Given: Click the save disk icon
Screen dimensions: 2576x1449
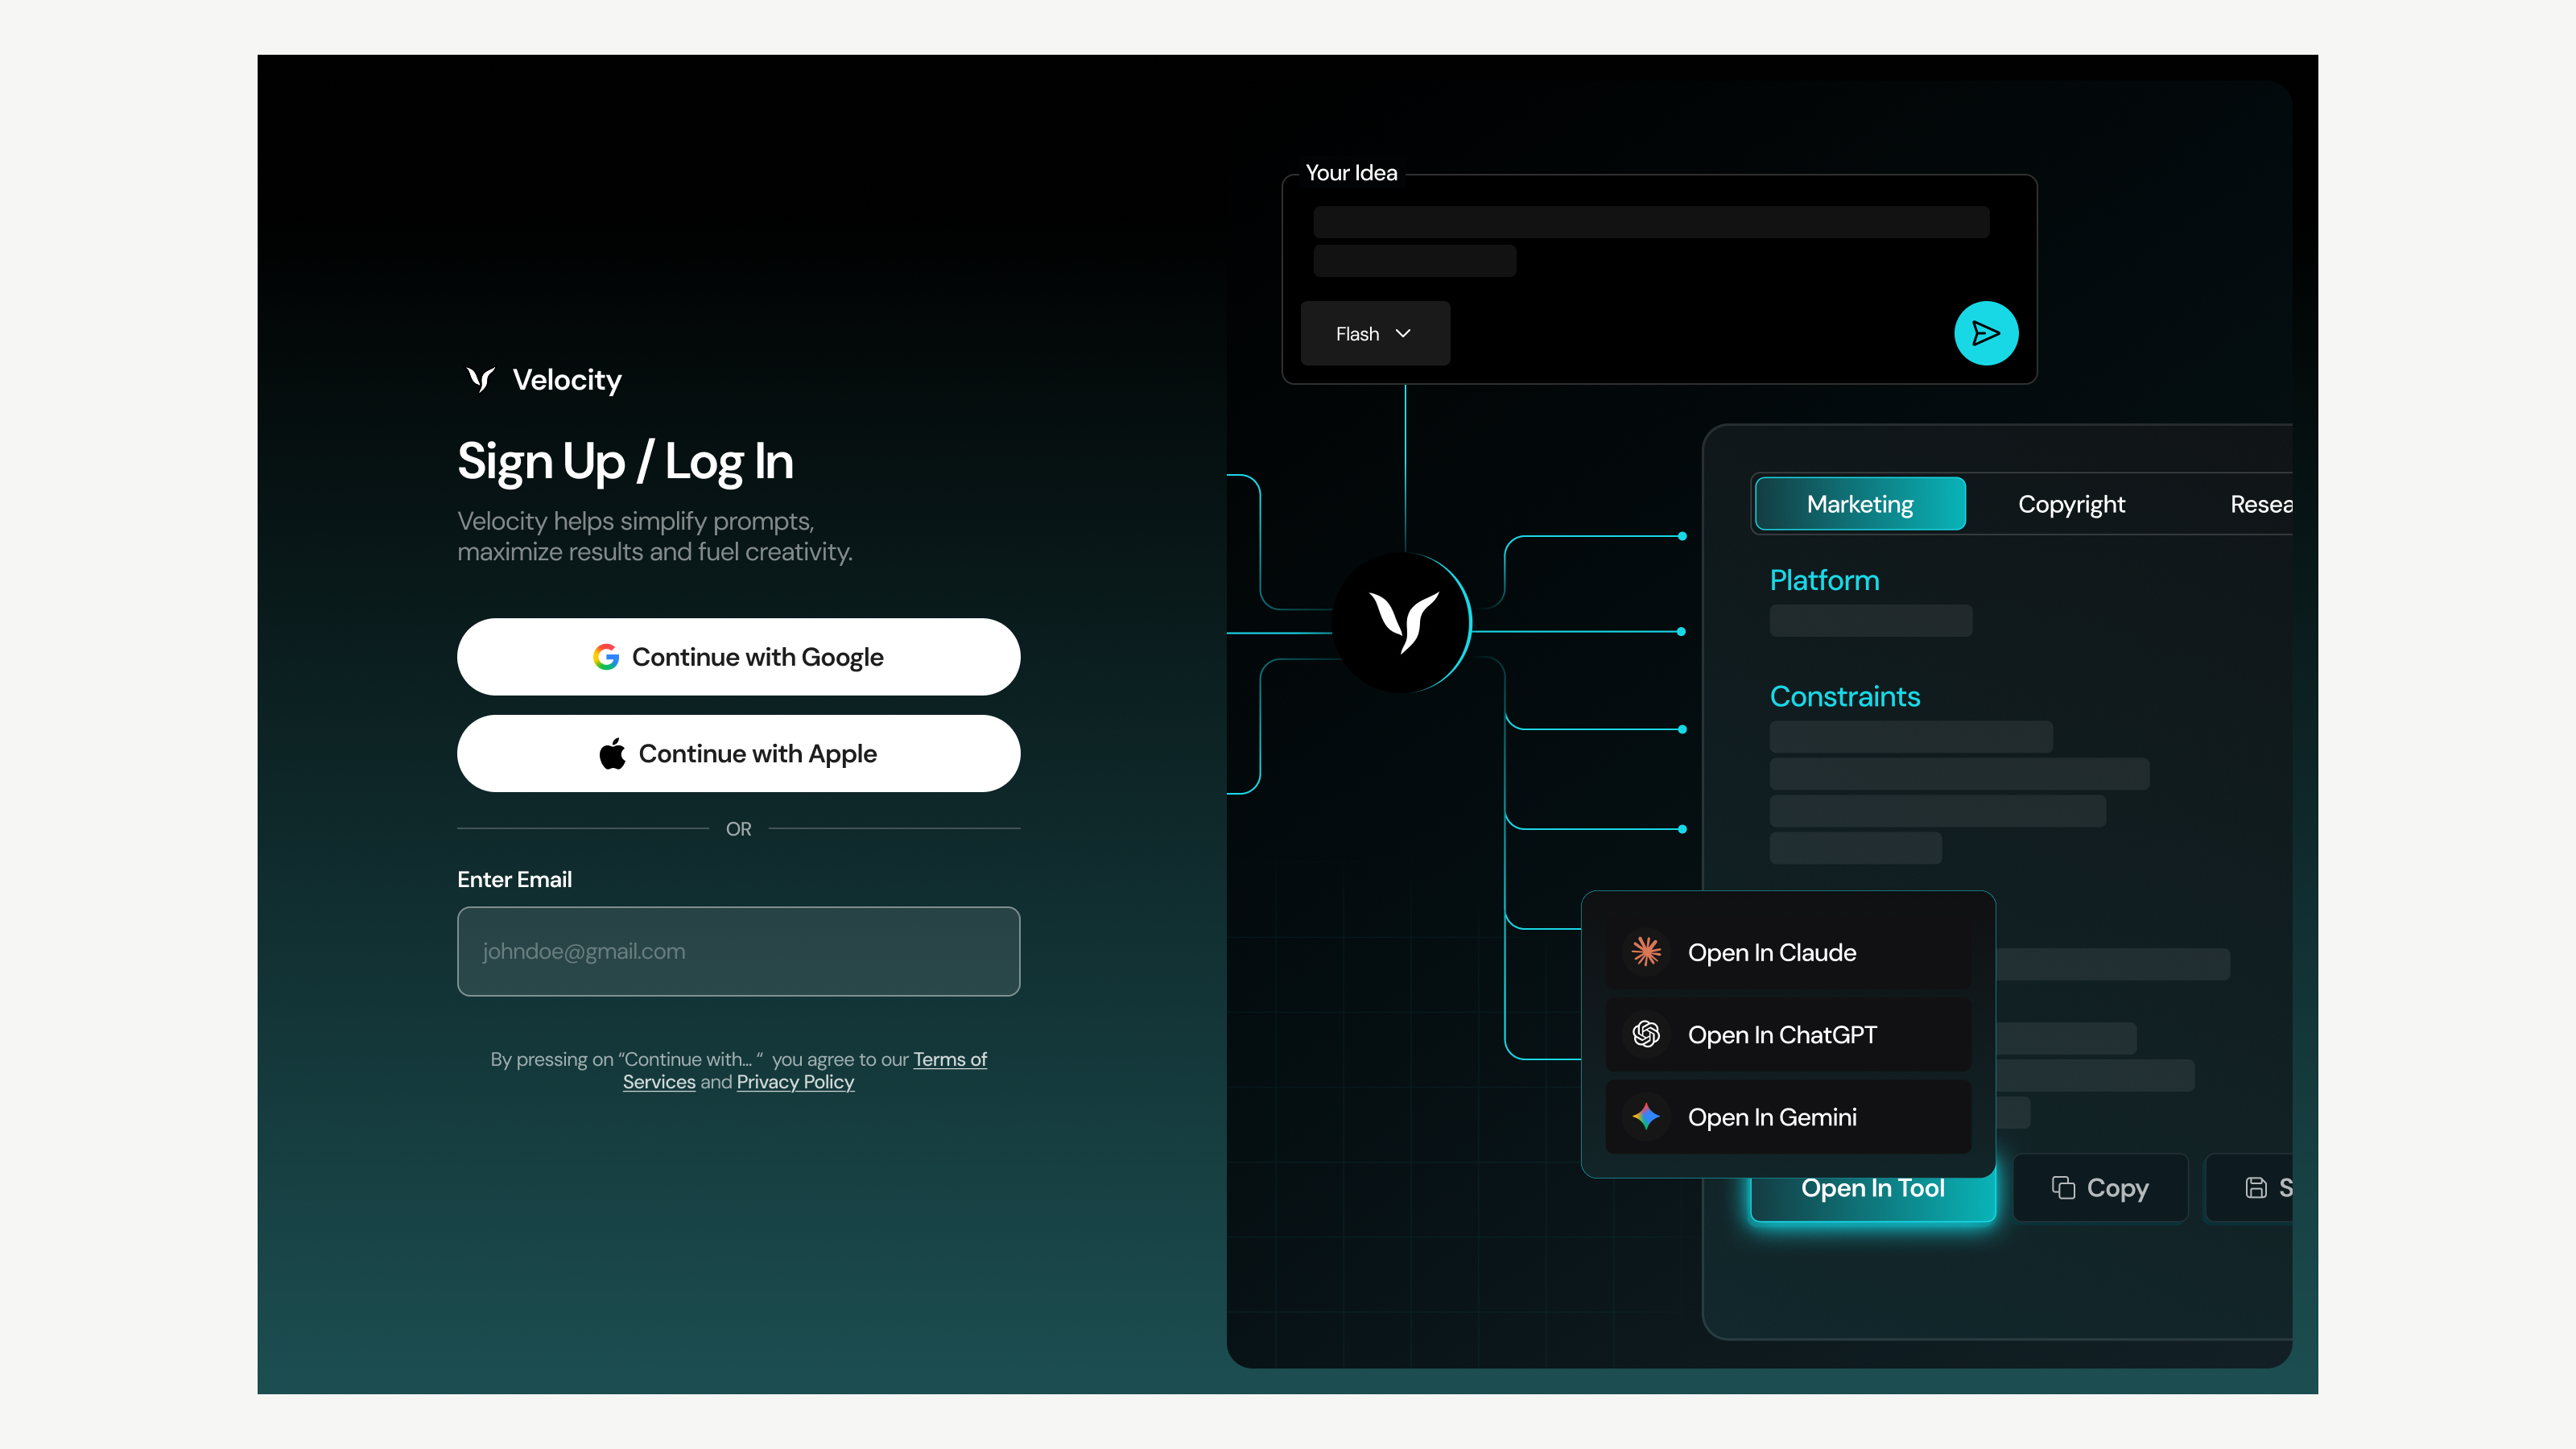Looking at the screenshot, I should pyautogui.click(x=2256, y=1187).
